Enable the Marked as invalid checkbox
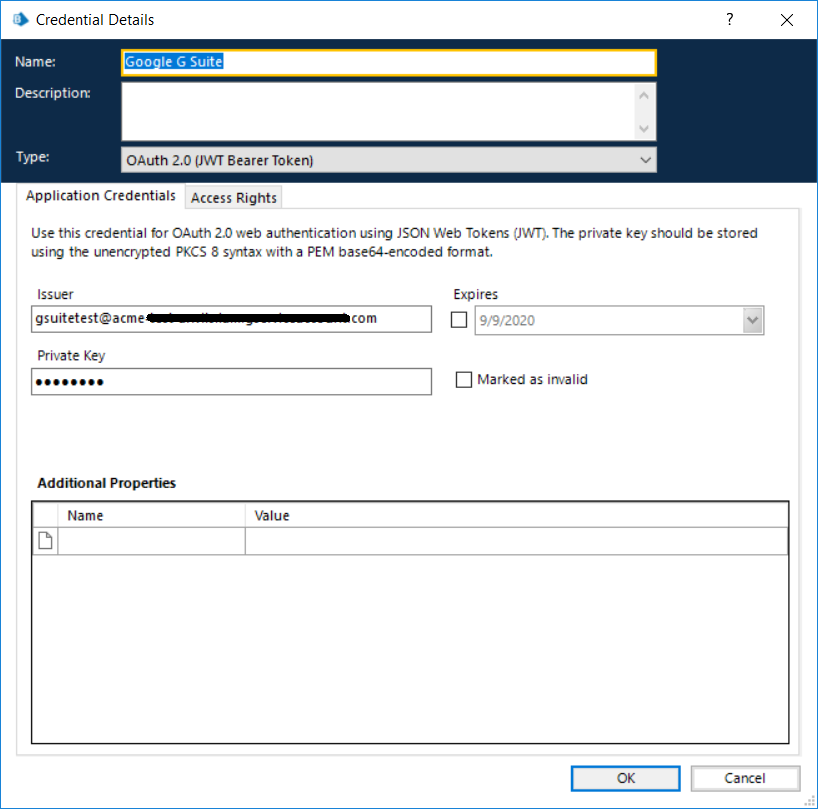The image size is (818, 809). (463, 380)
